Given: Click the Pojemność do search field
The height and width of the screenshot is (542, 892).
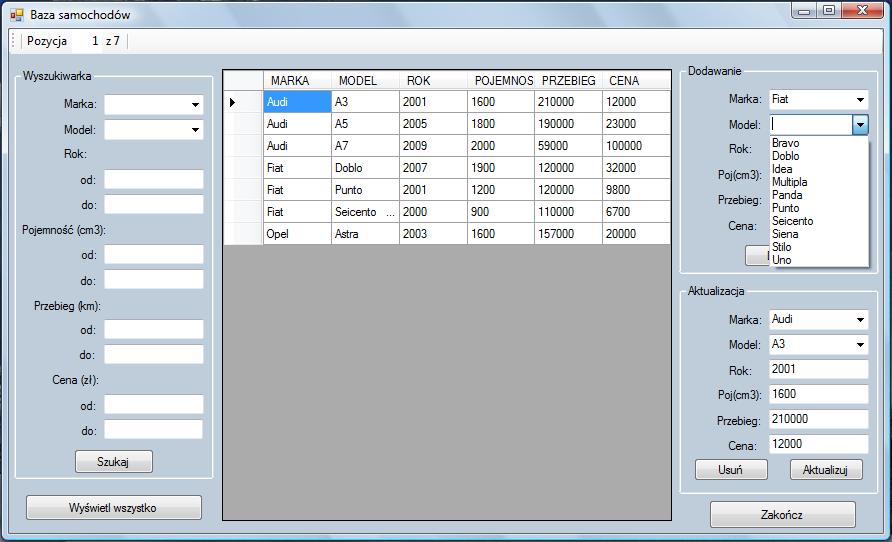Looking at the screenshot, I should [x=154, y=280].
